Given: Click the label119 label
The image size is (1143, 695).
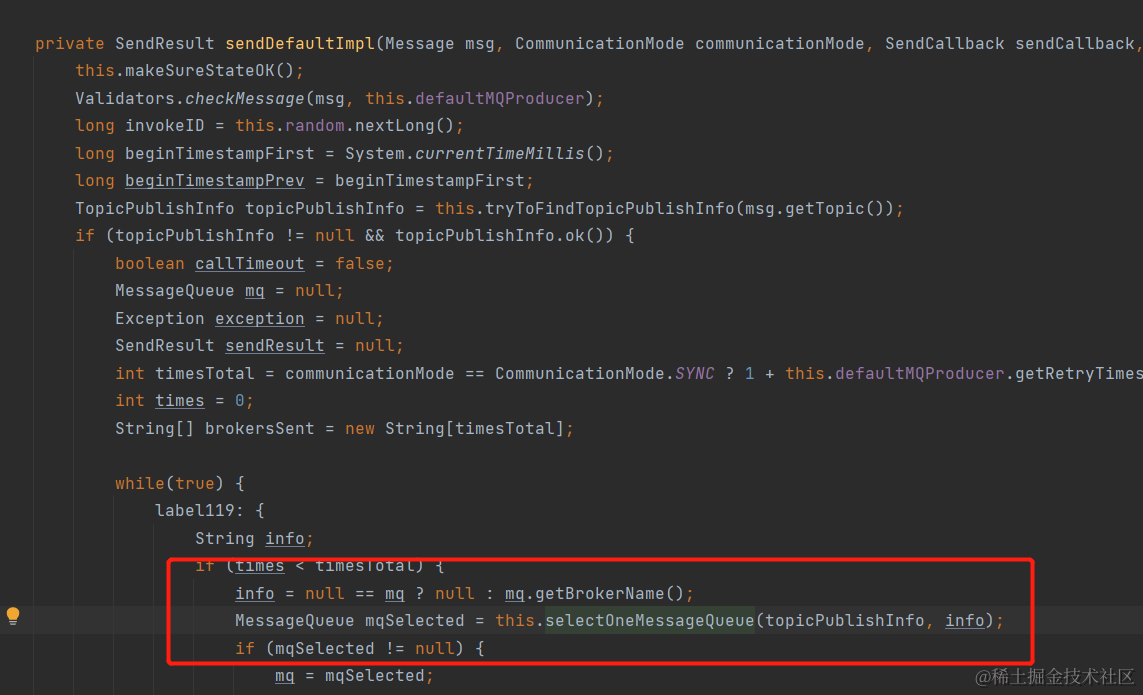Looking at the screenshot, I should 195,510.
